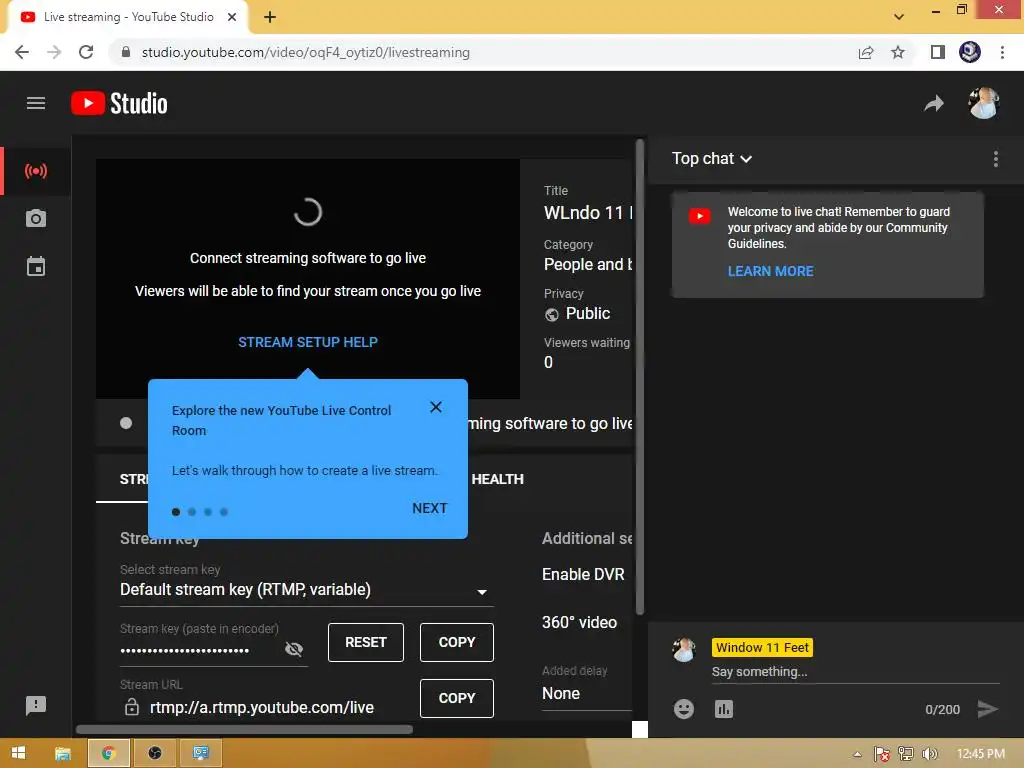
Task: Close the Live Control Room tooltip
Action: point(436,408)
